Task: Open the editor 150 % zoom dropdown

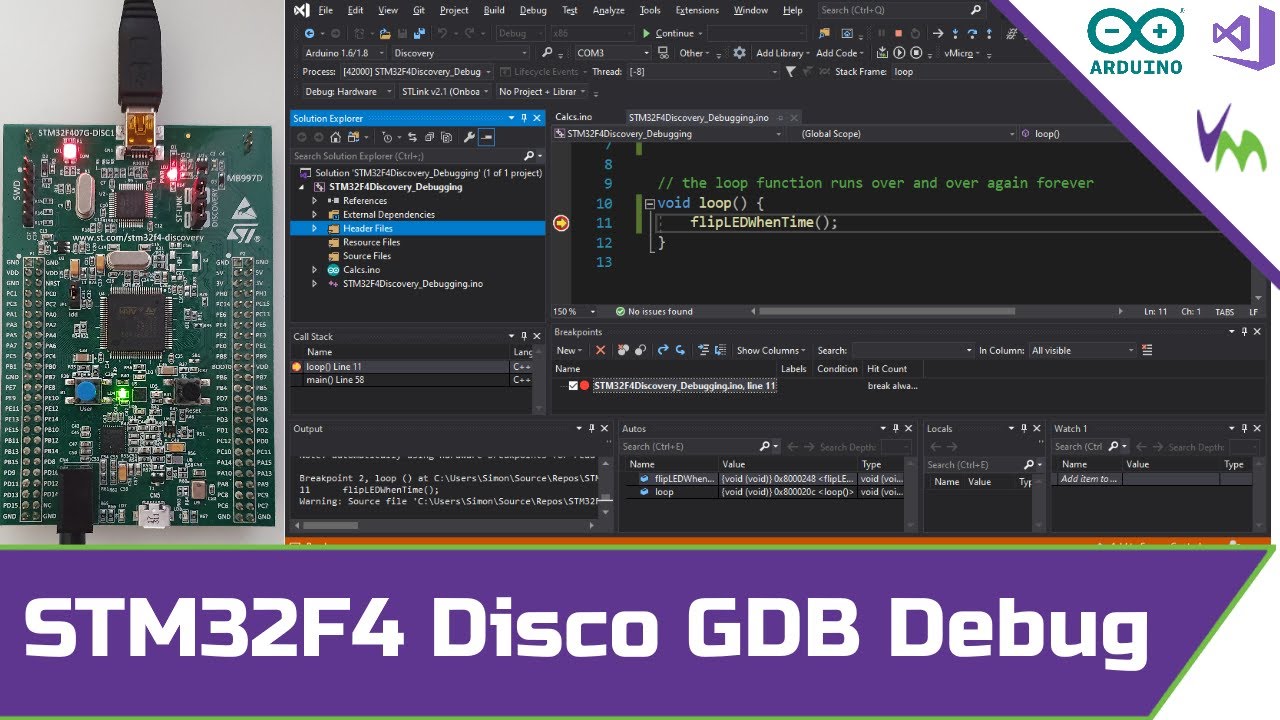Action: coord(576,311)
